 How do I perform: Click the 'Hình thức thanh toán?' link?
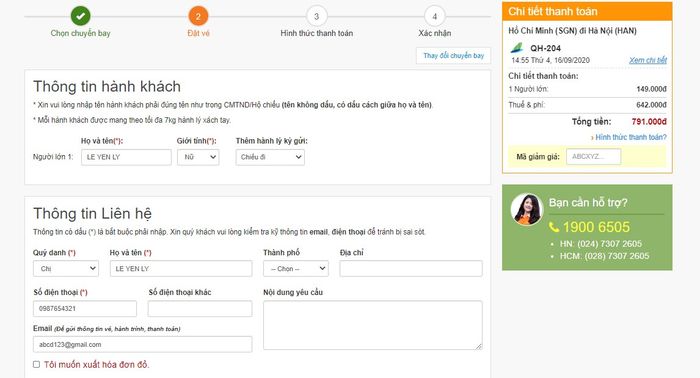click(630, 137)
